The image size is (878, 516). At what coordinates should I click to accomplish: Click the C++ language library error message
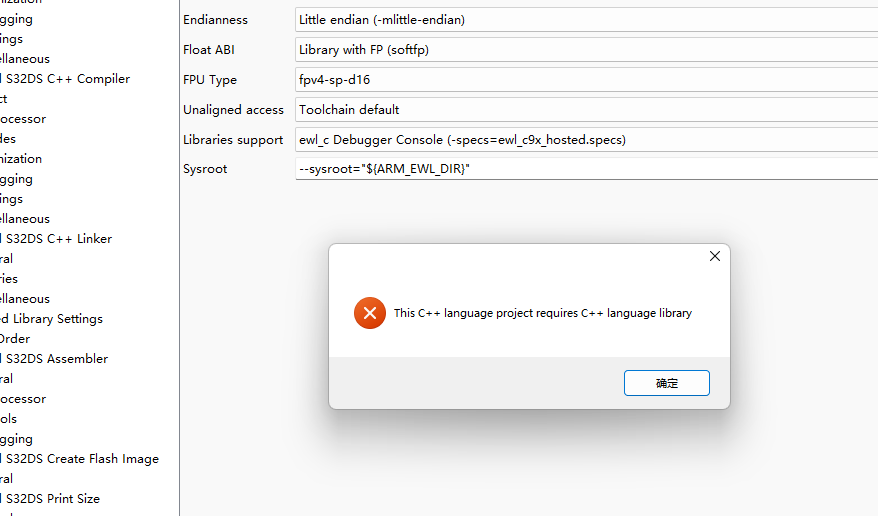click(542, 313)
